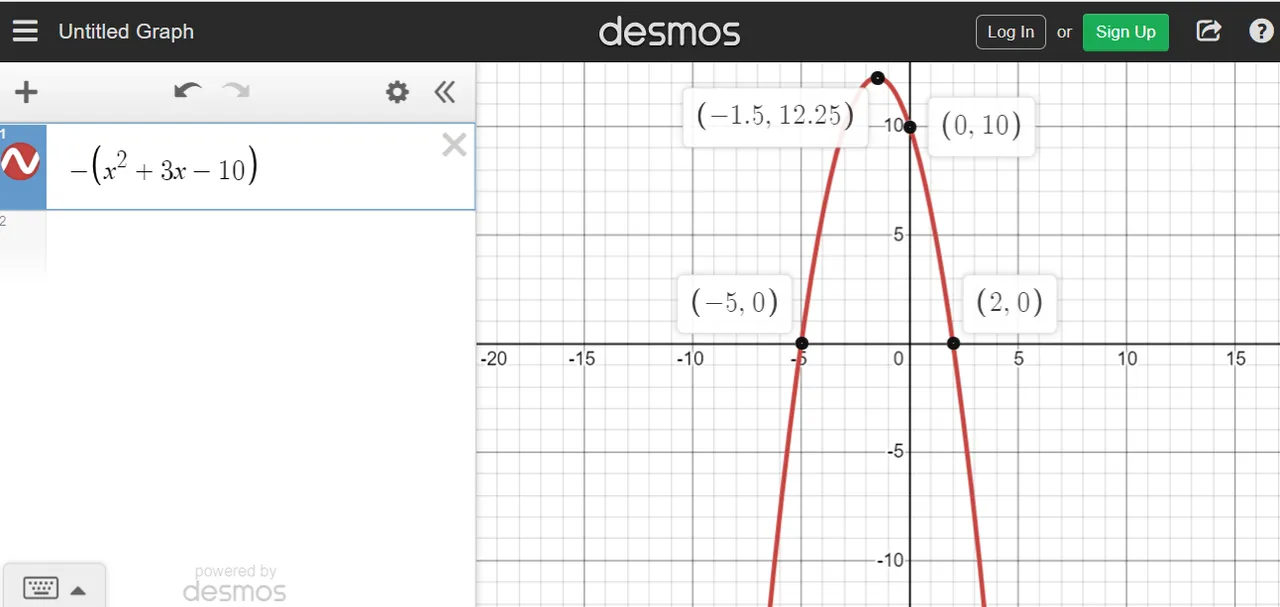Select the vertex point (−1.5, 12.25)
1280x607 pixels.
[x=877, y=78]
